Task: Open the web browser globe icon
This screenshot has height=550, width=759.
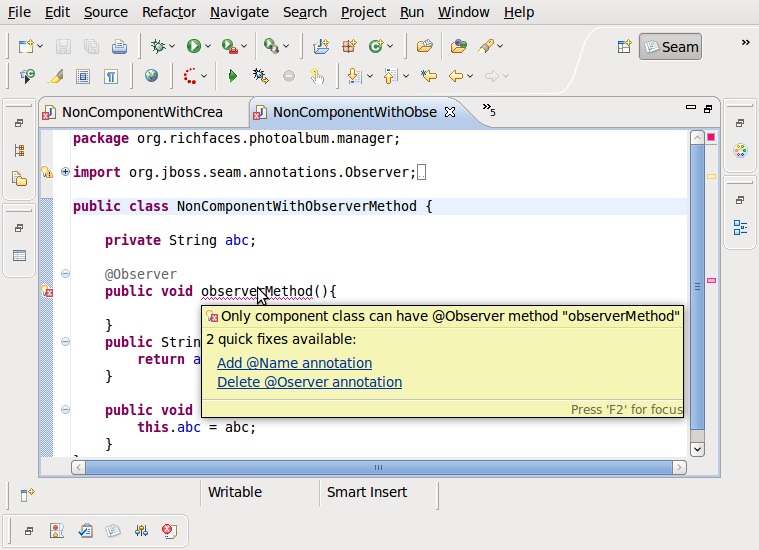Action: 151,76
